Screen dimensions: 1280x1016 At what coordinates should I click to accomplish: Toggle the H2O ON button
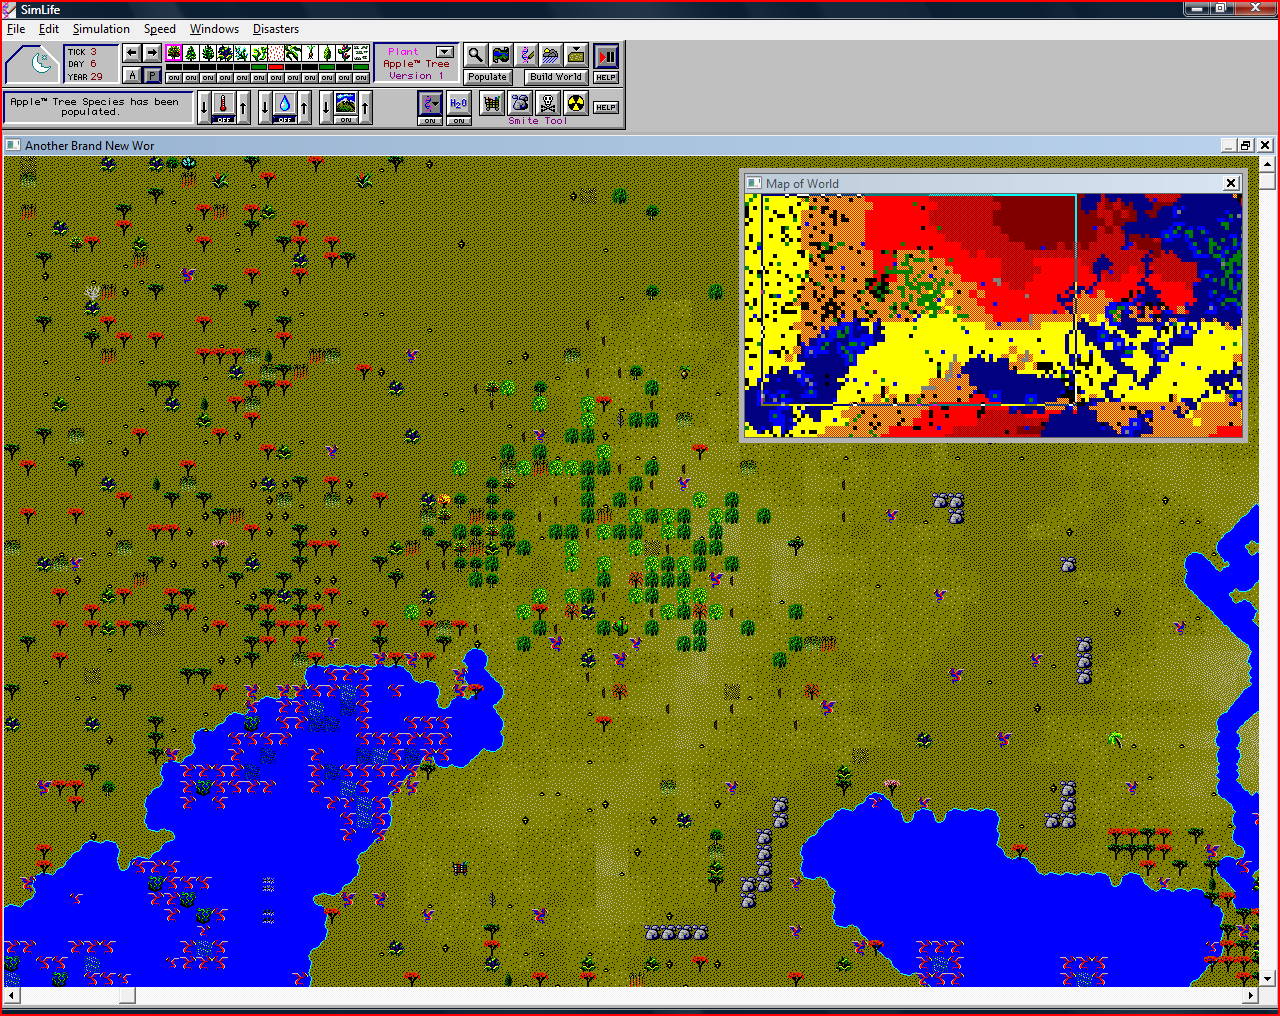point(458,121)
